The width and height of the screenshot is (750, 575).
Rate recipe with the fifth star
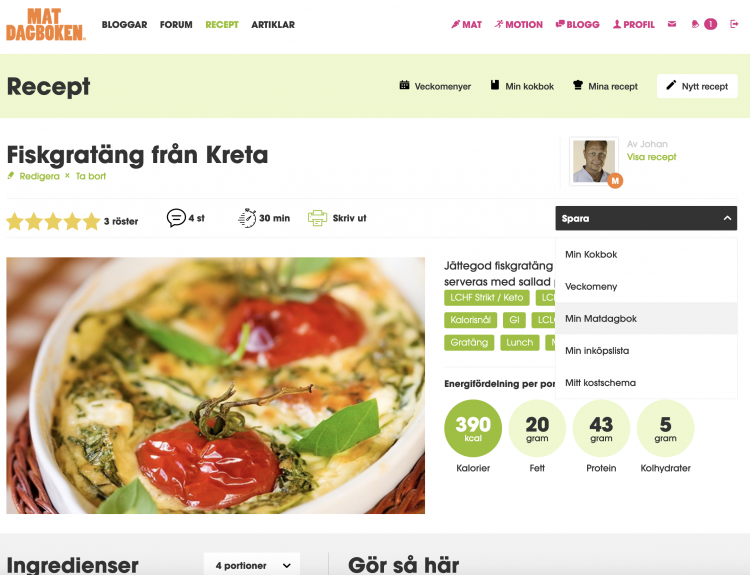pyautogui.click(x=91, y=221)
